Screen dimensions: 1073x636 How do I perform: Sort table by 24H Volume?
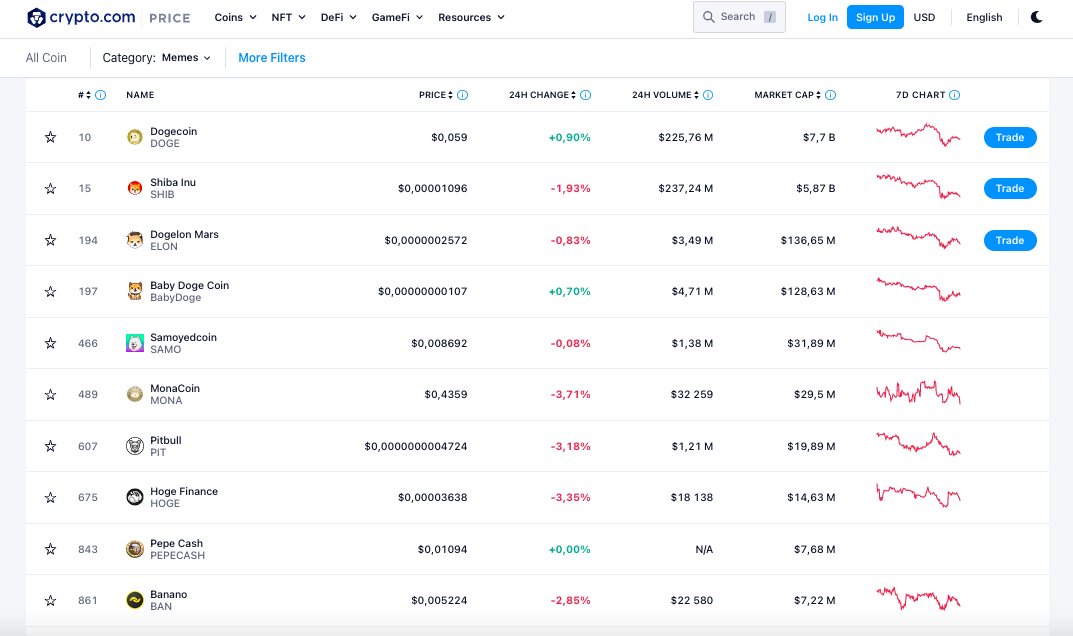point(665,95)
